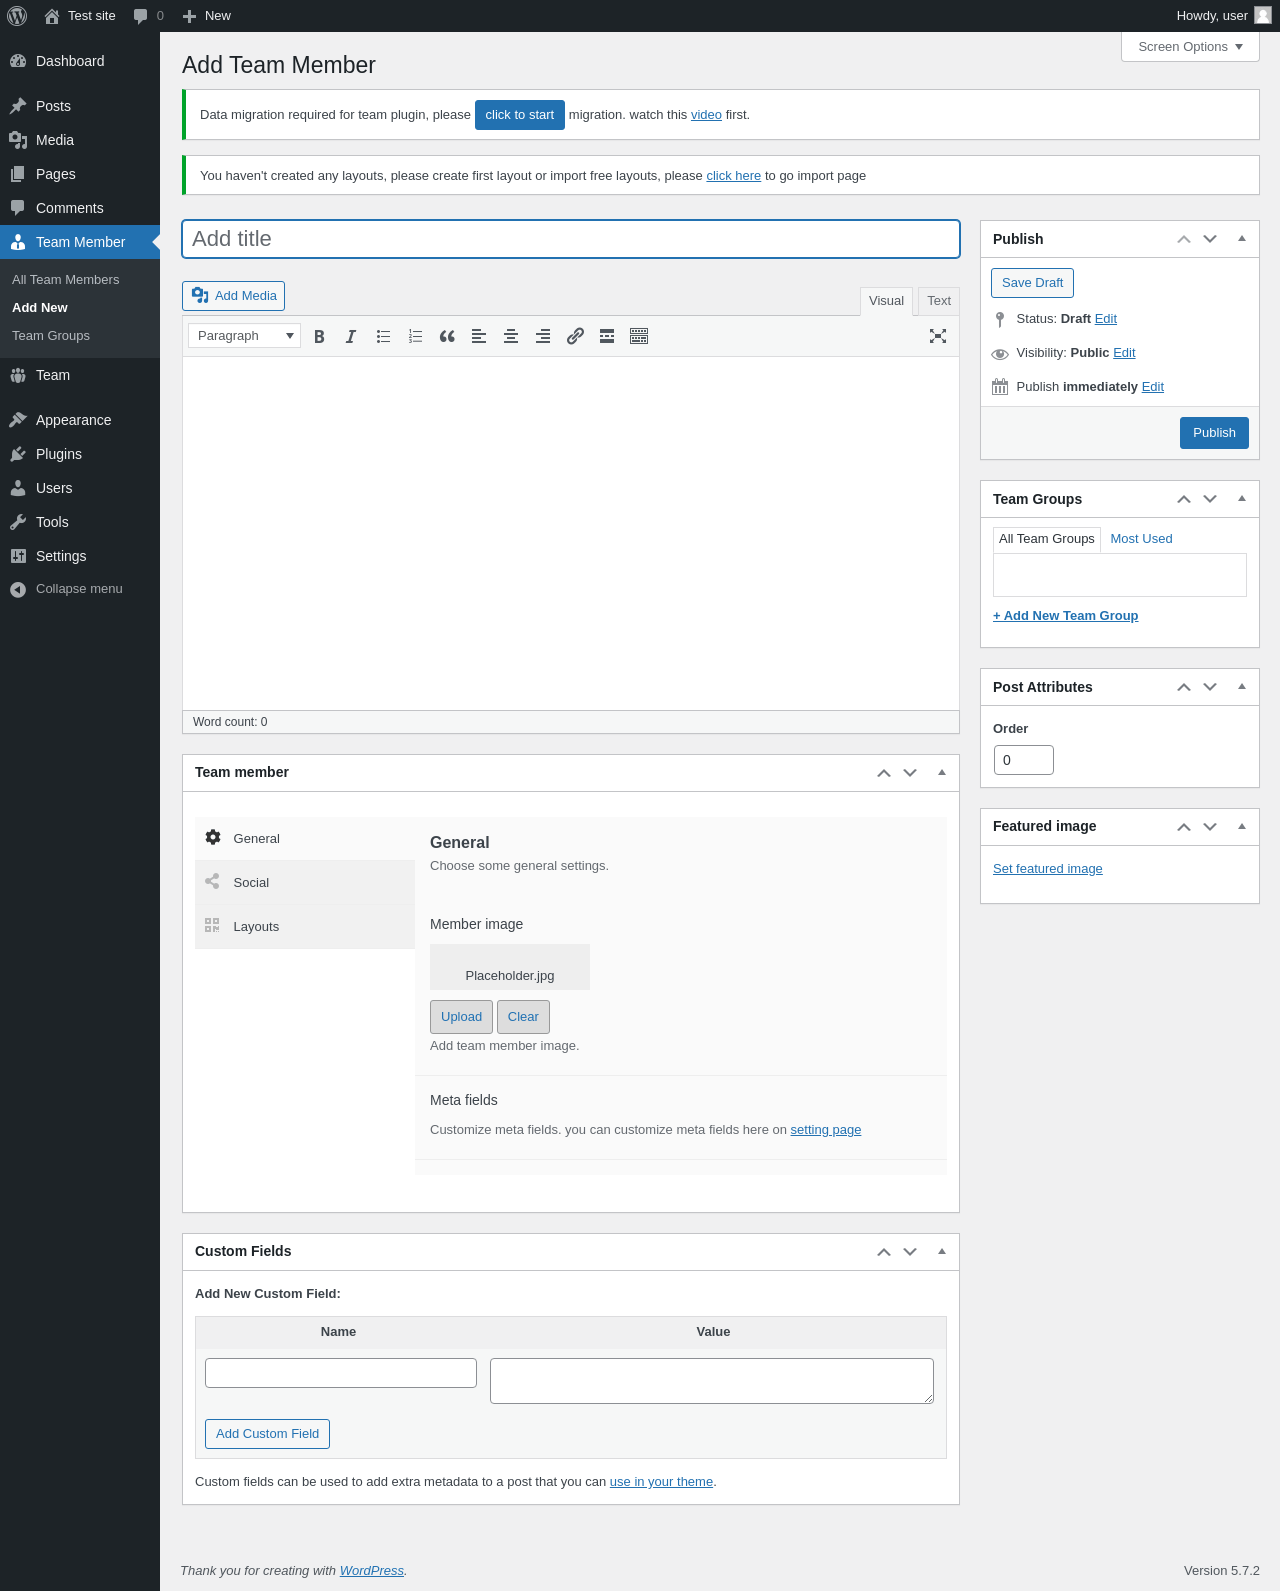Screen dimensions: 1280x1591
Task: Collapse the Publish panel with its triangle toggle
Action: 1242,239
